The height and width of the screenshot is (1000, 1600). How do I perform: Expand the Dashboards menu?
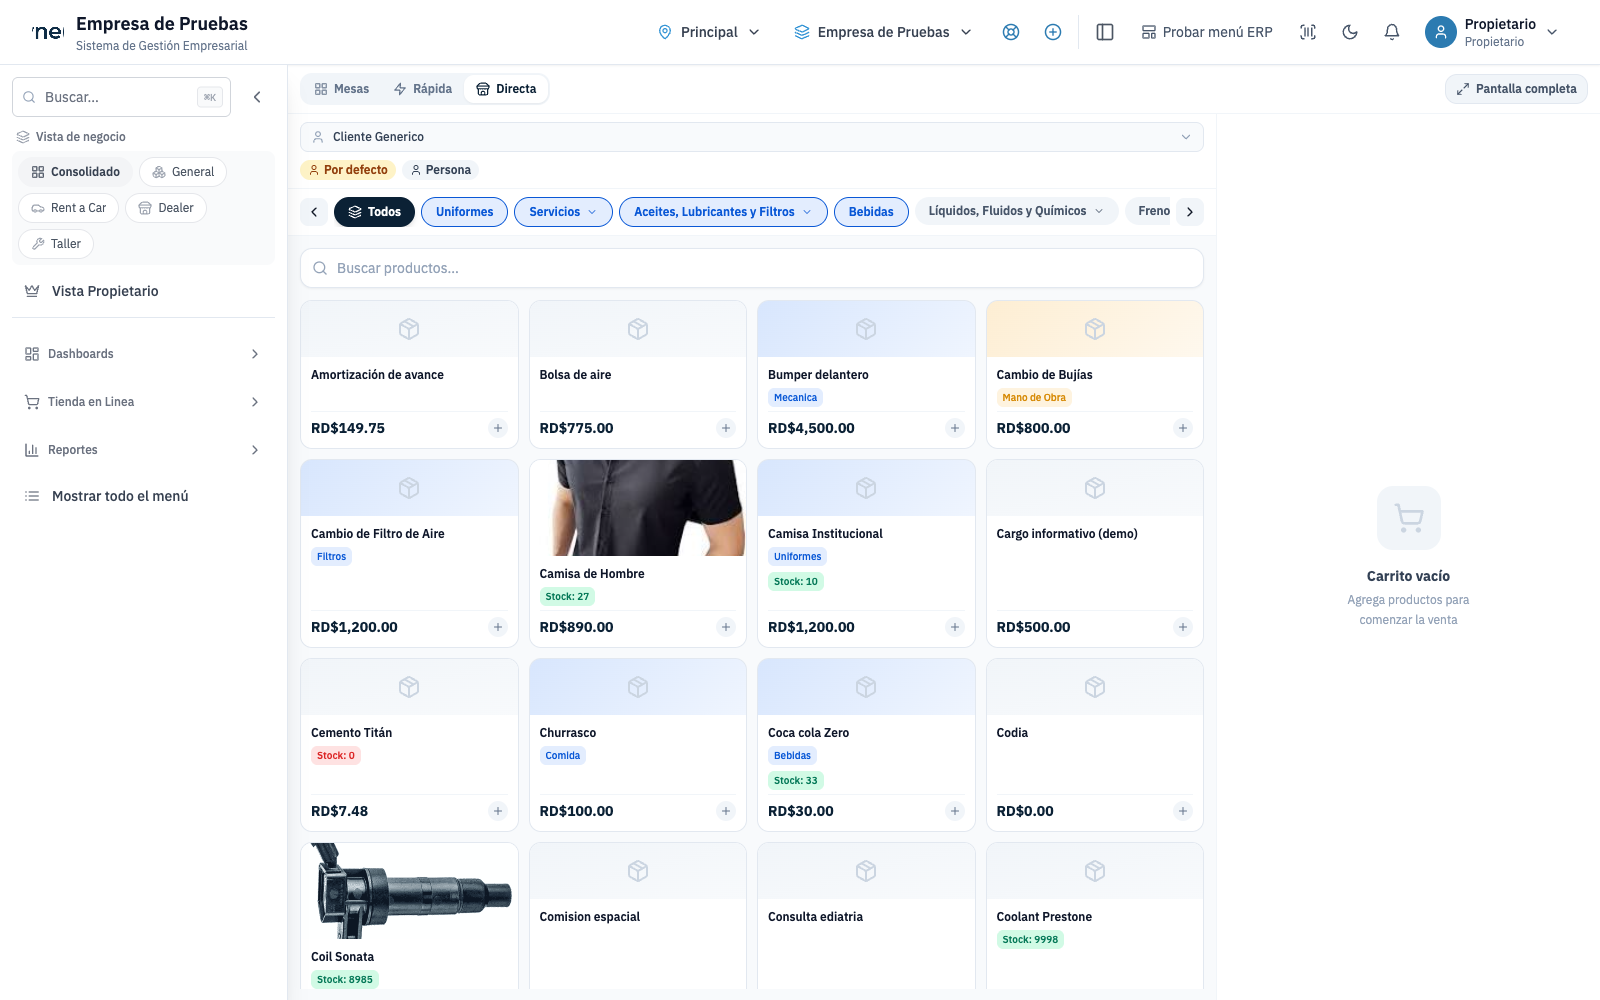143,354
